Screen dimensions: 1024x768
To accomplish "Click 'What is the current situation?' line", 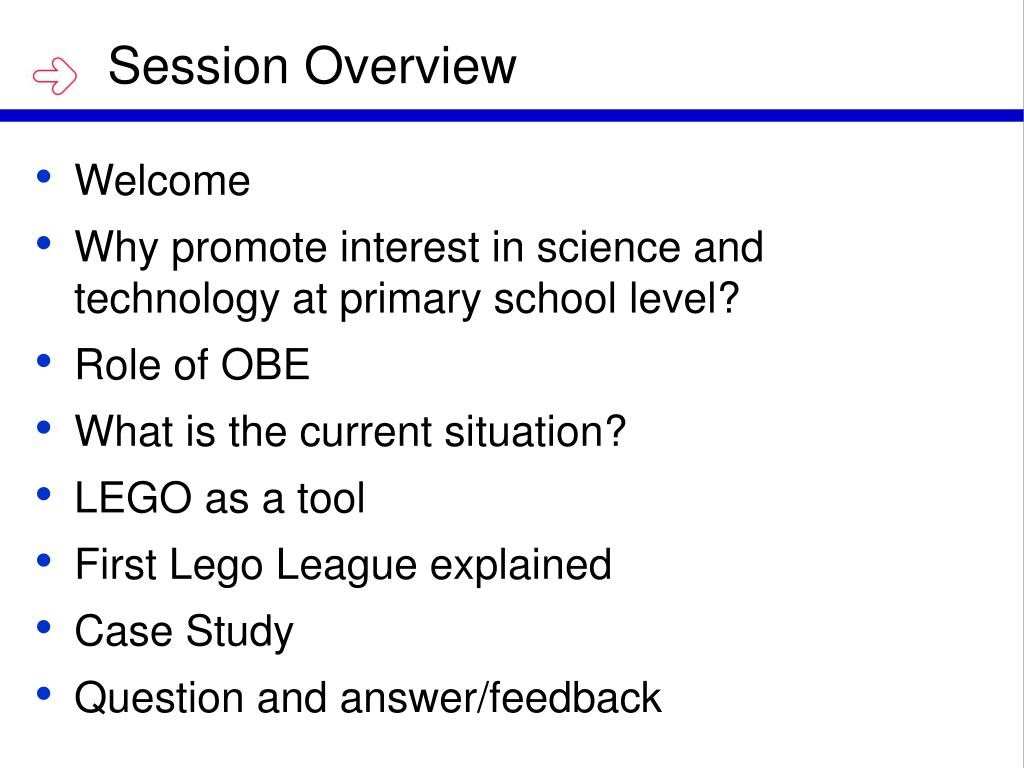I will [351, 431].
